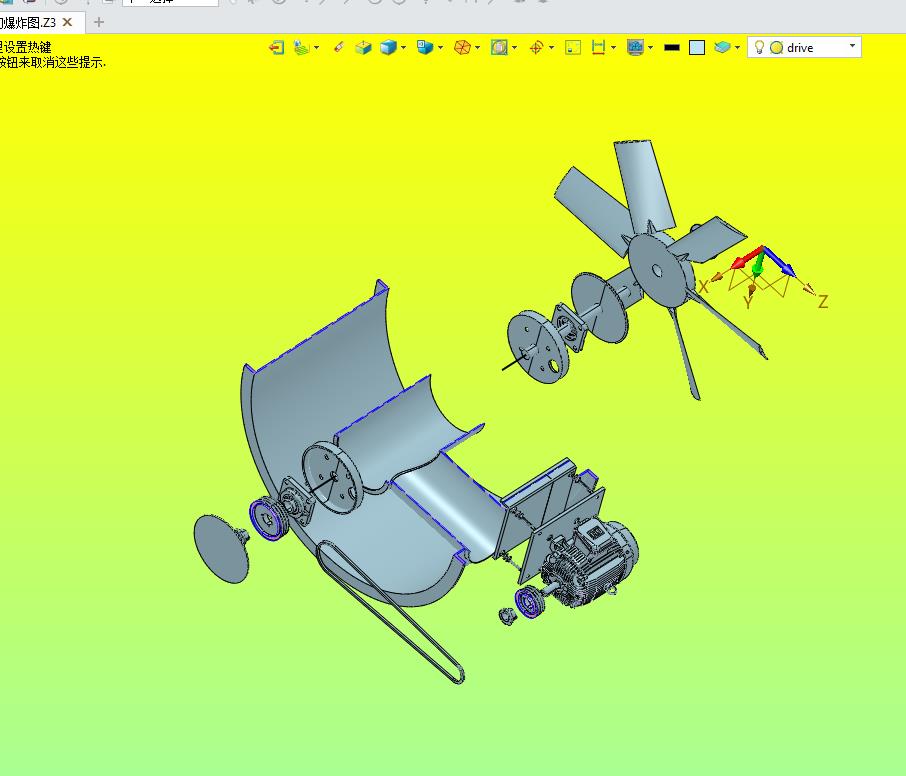The image size is (906, 776).
Task: Add a new tab with plus button
Action: point(99,23)
